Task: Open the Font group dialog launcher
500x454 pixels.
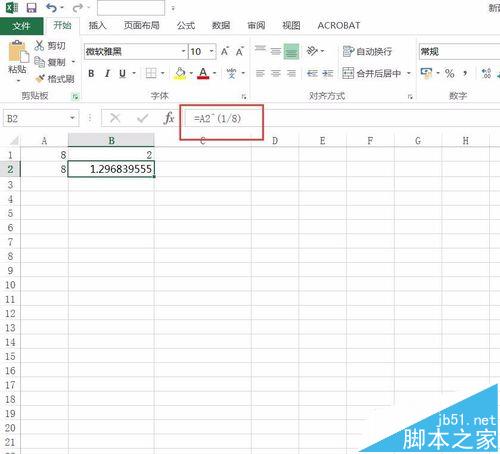Action: coord(244,97)
